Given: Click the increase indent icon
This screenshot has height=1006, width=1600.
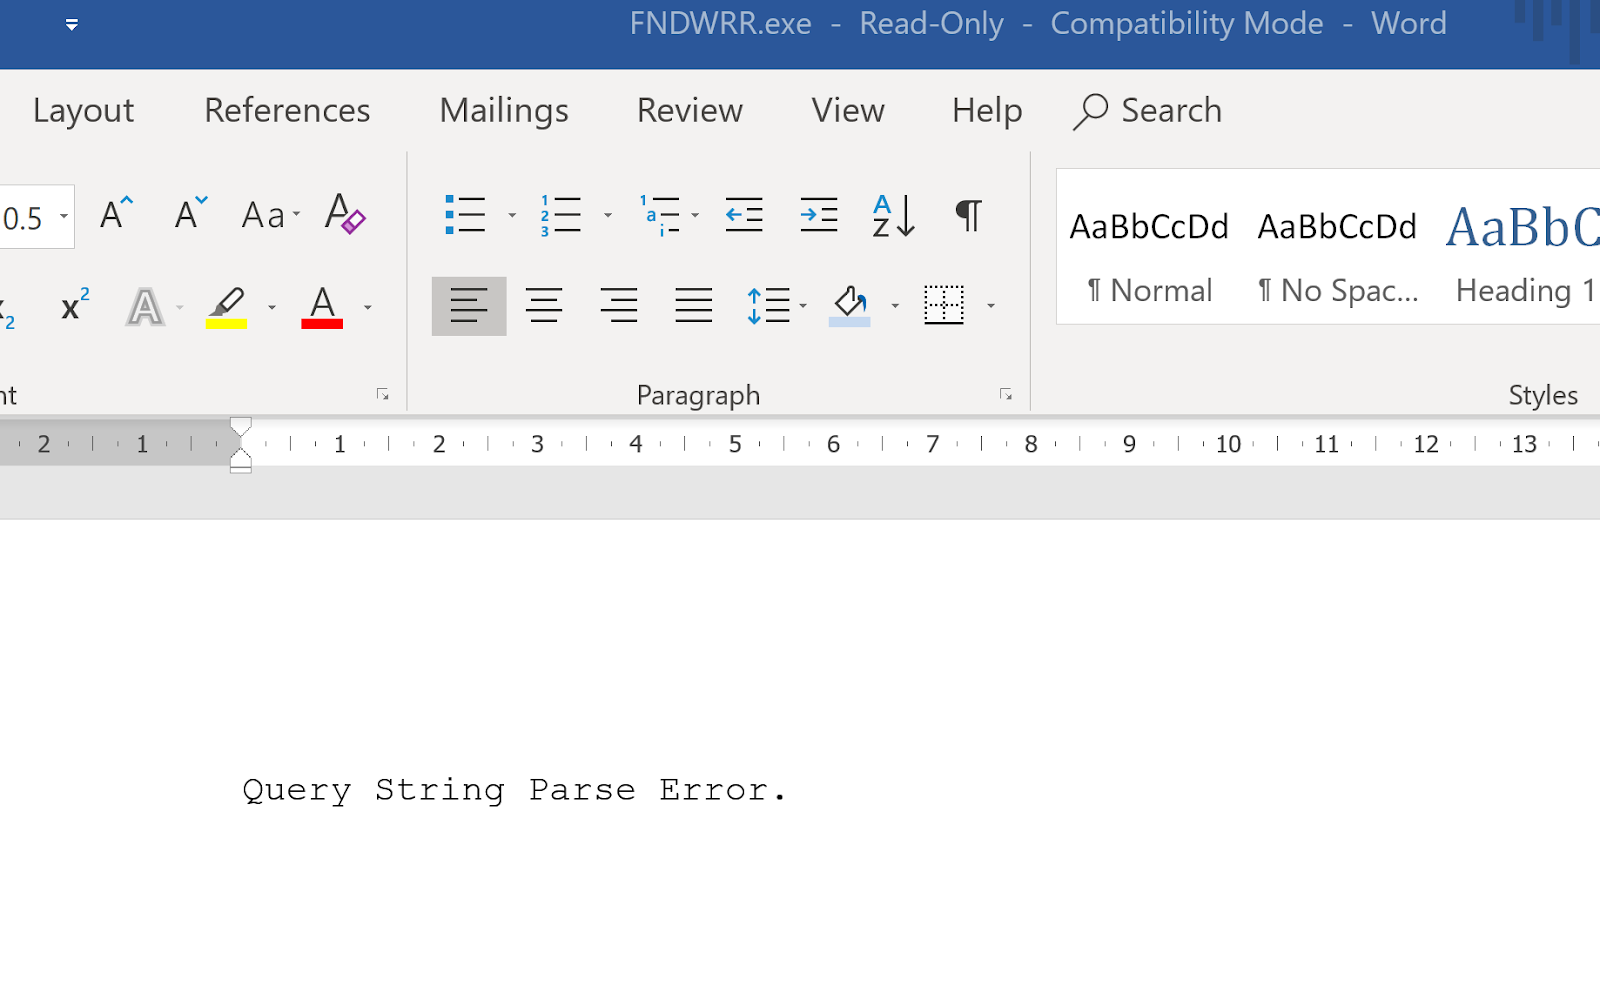Looking at the screenshot, I should 819,214.
